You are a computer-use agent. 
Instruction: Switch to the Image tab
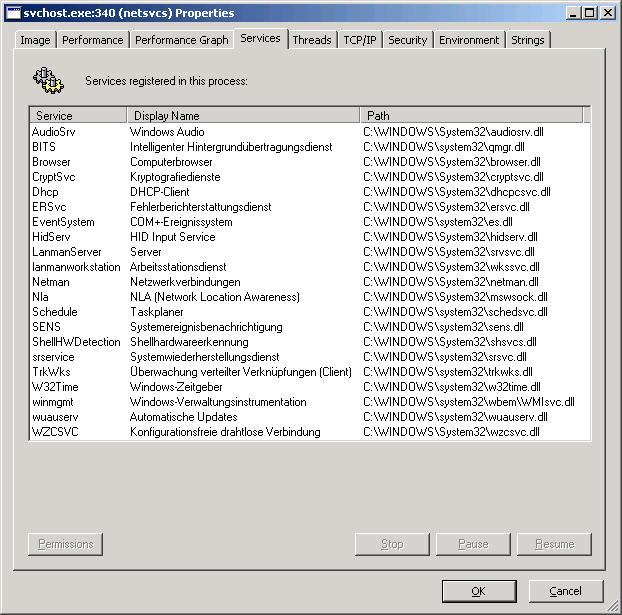pyautogui.click(x=35, y=40)
